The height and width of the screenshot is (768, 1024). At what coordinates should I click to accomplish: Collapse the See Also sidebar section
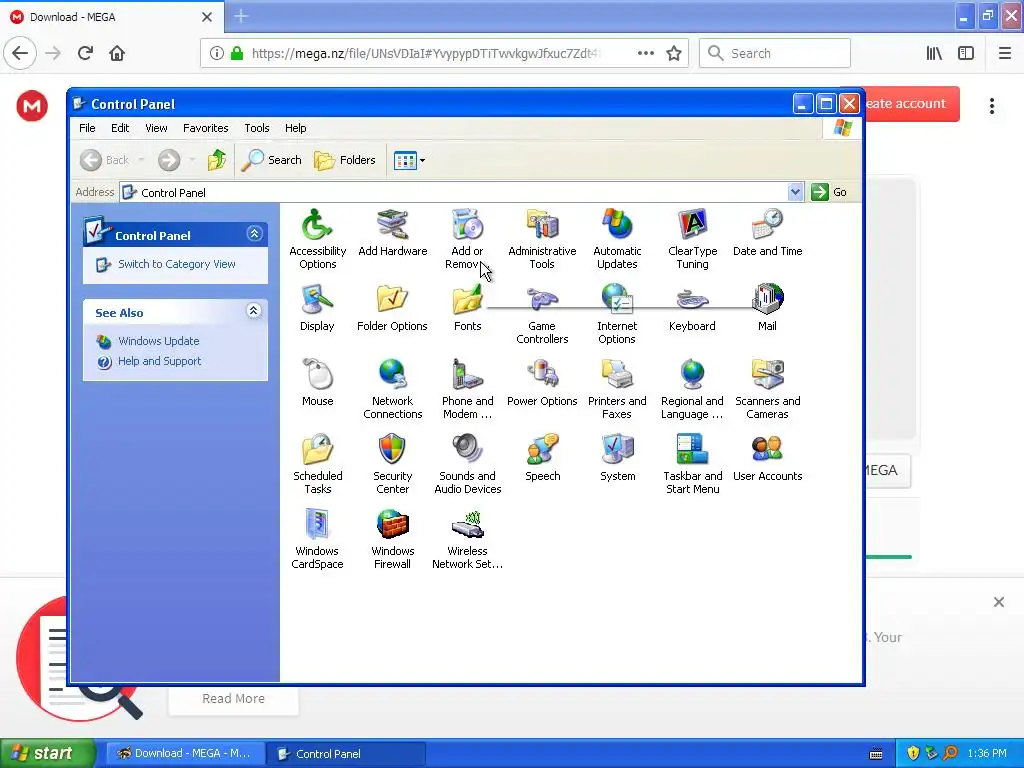254,311
